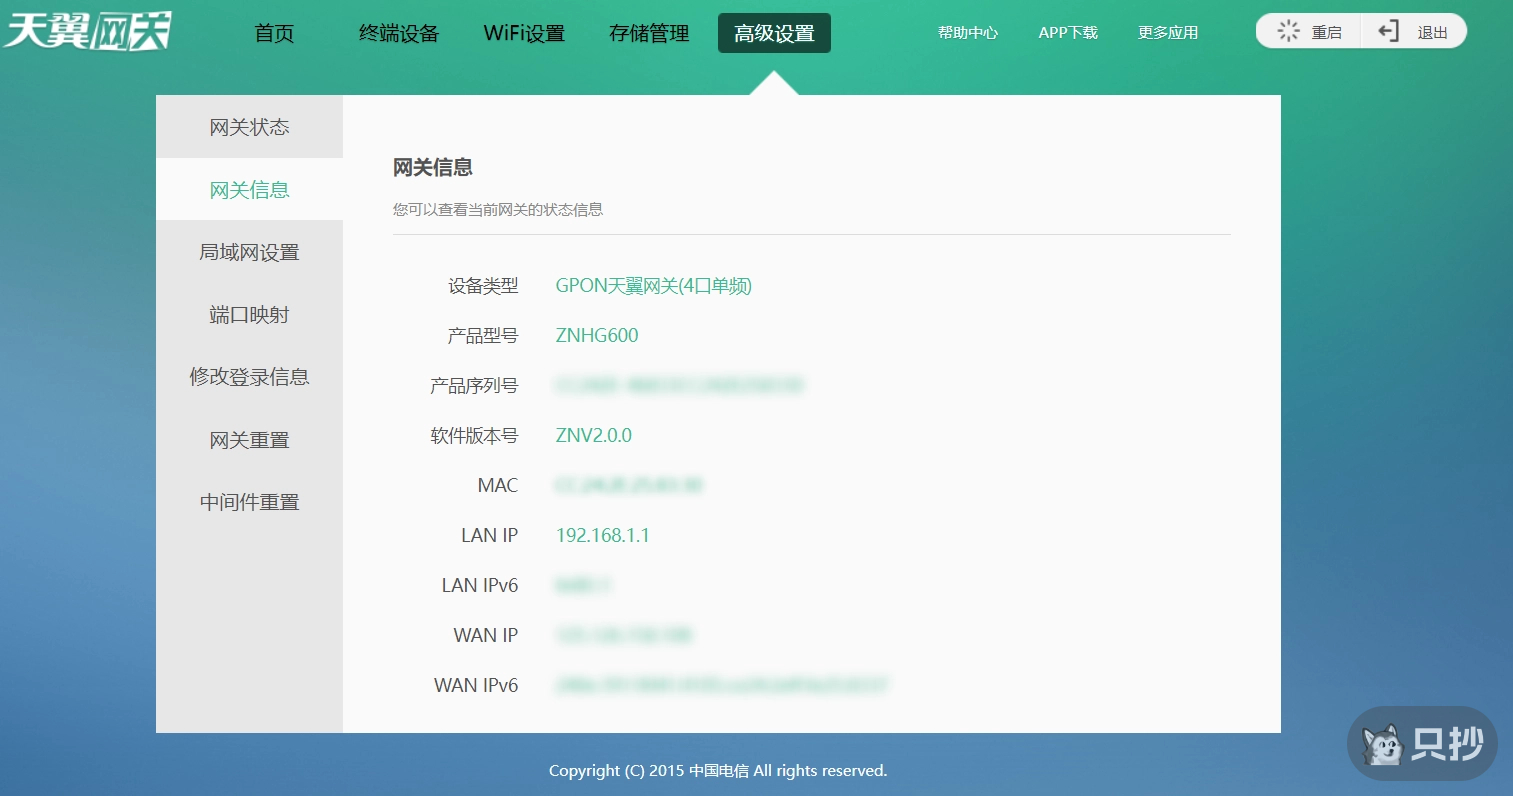Image resolution: width=1513 pixels, height=796 pixels.
Task: Choose 端口映射 in the sidebar
Action: pos(249,315)
